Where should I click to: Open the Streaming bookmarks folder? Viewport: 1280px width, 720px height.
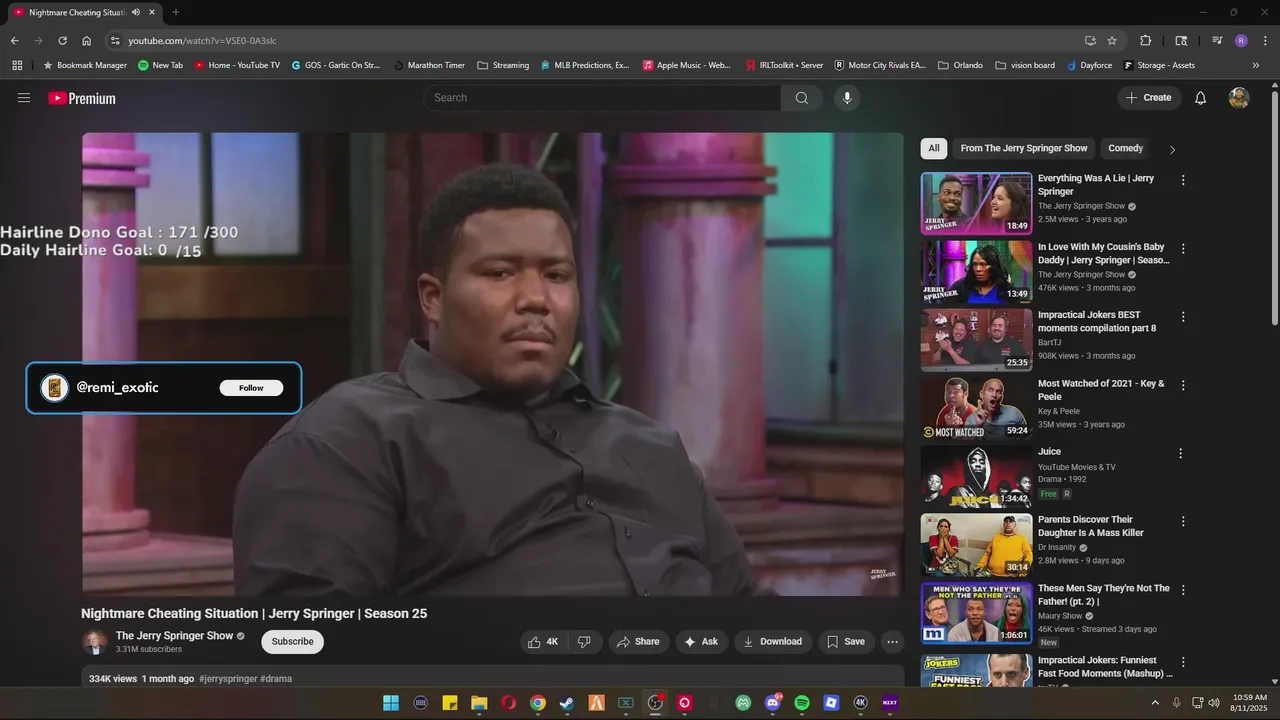point(503,65)
